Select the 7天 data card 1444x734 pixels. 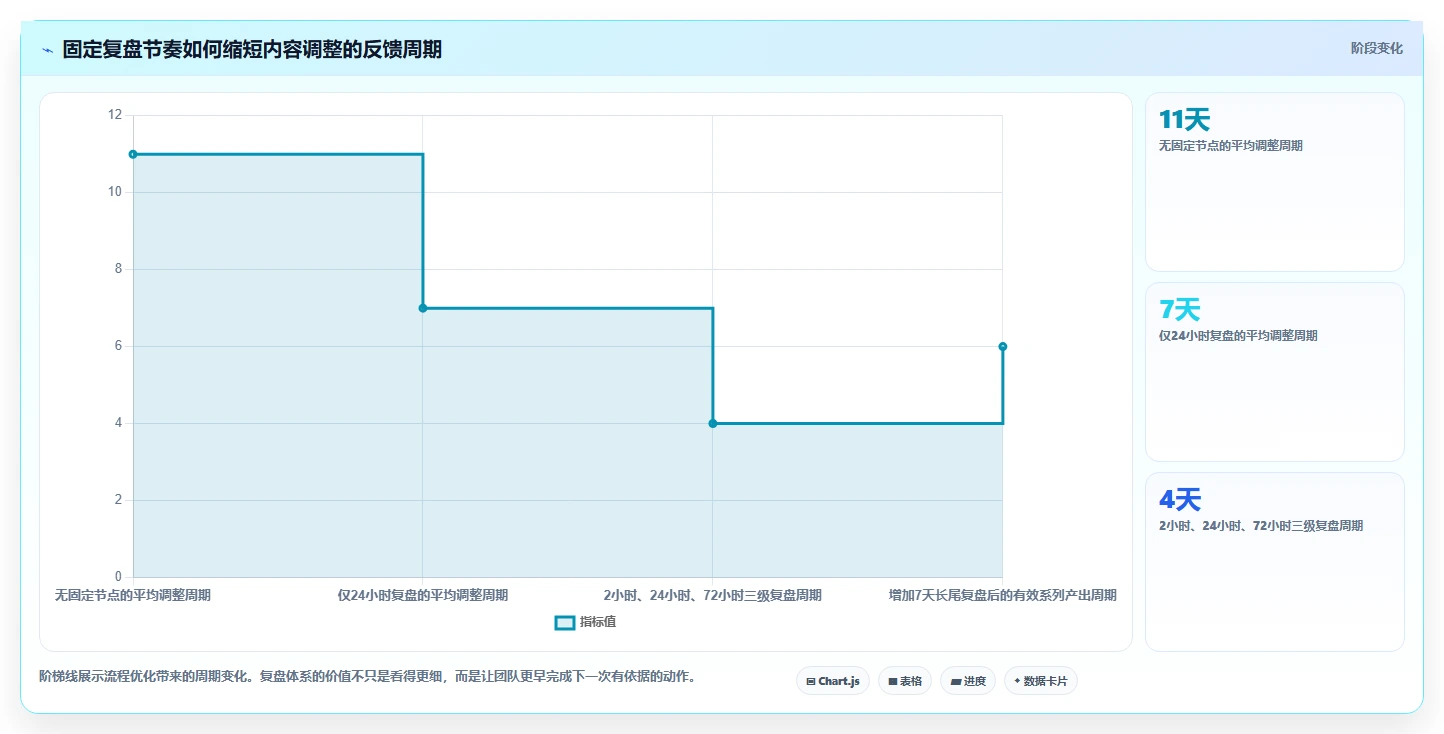[x=1274, y=372]
